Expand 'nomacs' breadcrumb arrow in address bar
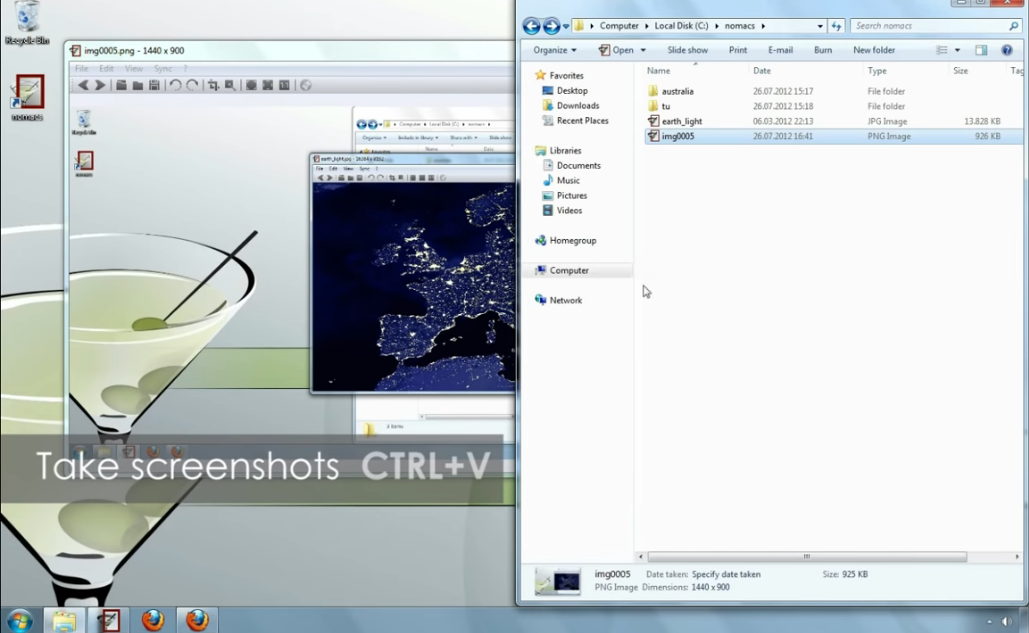 click(x=763, y=26)
